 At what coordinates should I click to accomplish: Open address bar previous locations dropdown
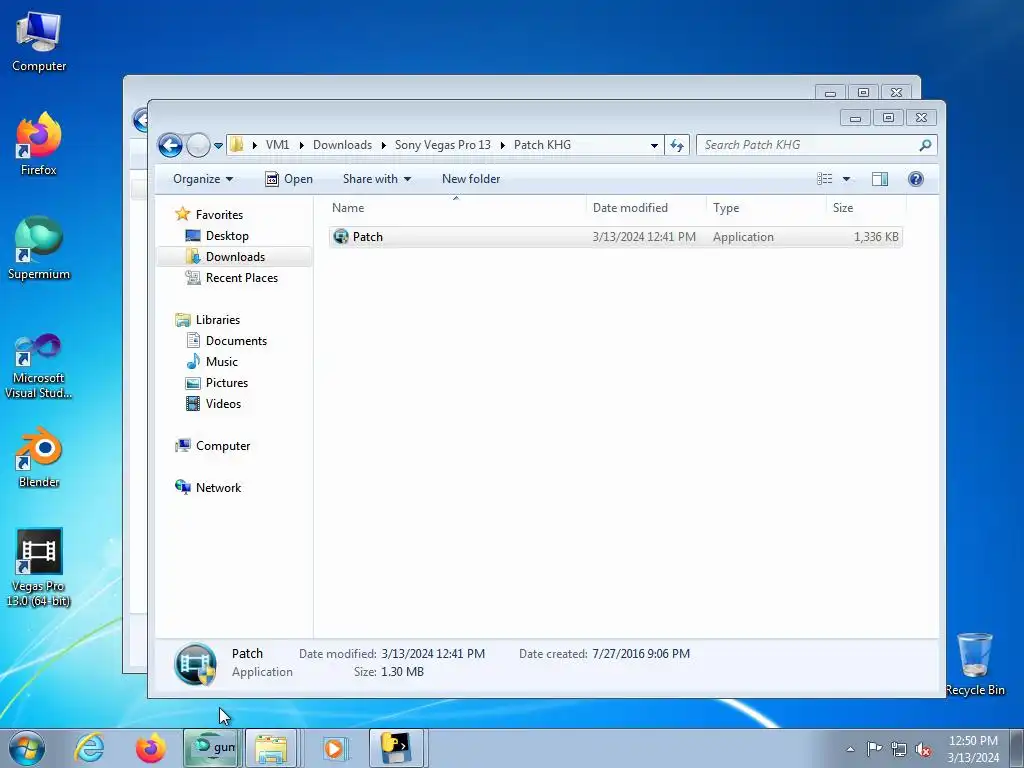tap(654, 146)
